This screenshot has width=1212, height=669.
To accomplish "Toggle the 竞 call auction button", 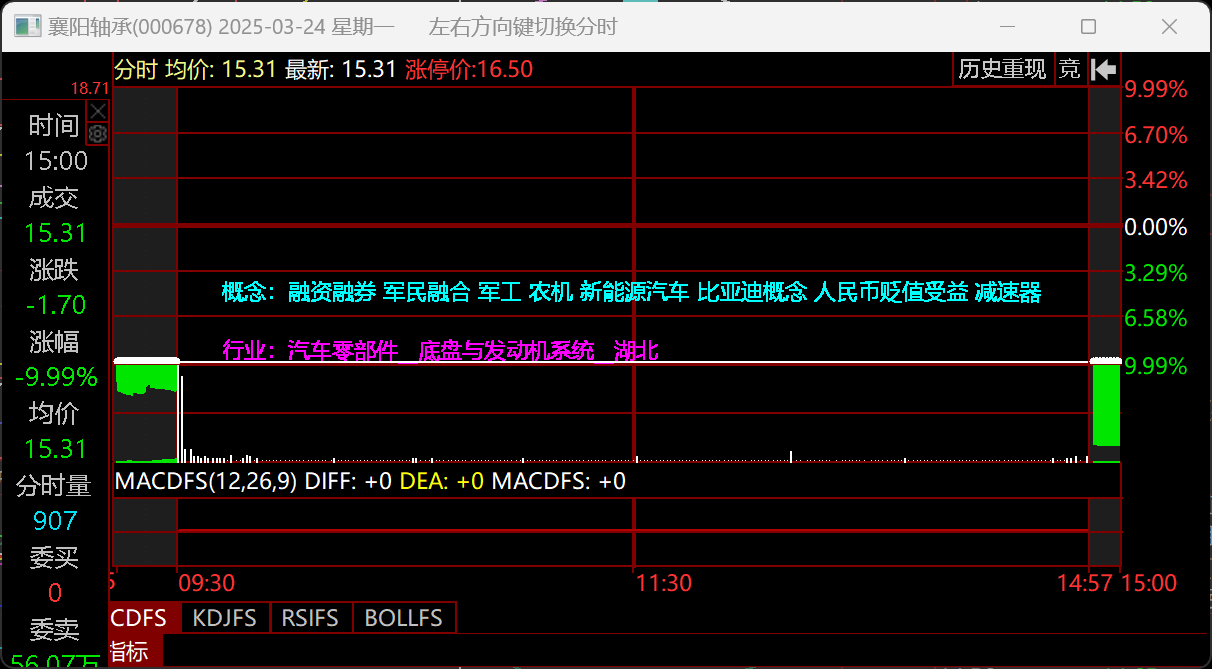I will 1070,69.
